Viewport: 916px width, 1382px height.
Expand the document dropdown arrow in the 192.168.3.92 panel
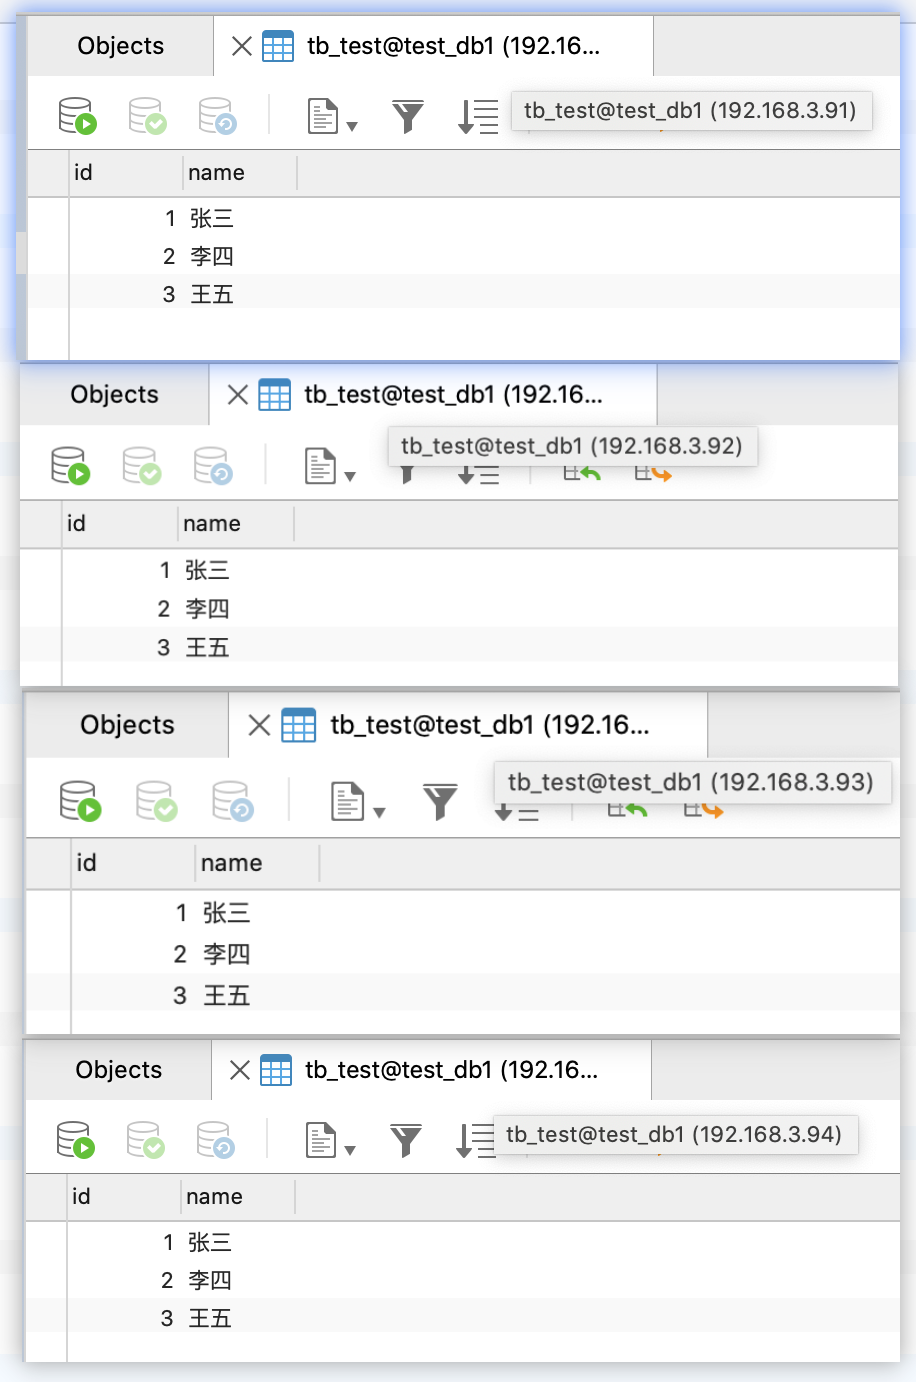(350, 476)
